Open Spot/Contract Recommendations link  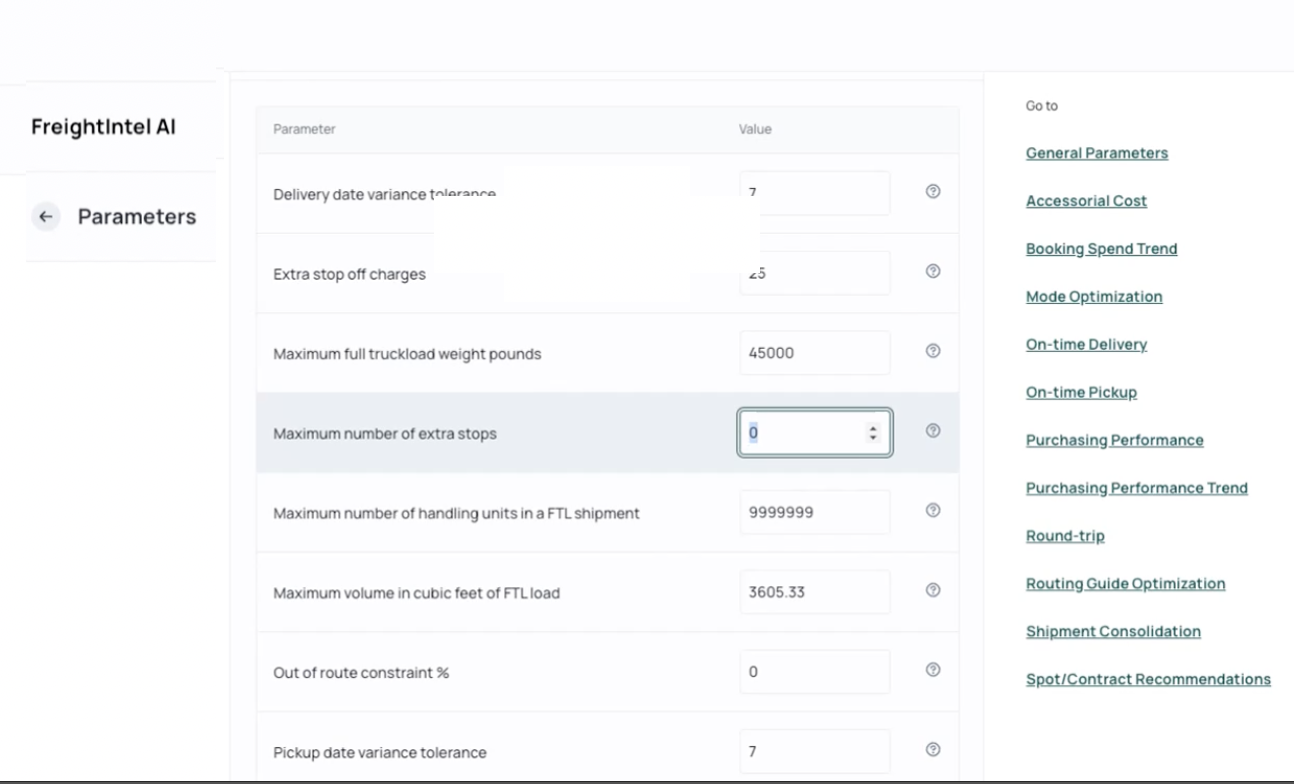[1148, 680]
